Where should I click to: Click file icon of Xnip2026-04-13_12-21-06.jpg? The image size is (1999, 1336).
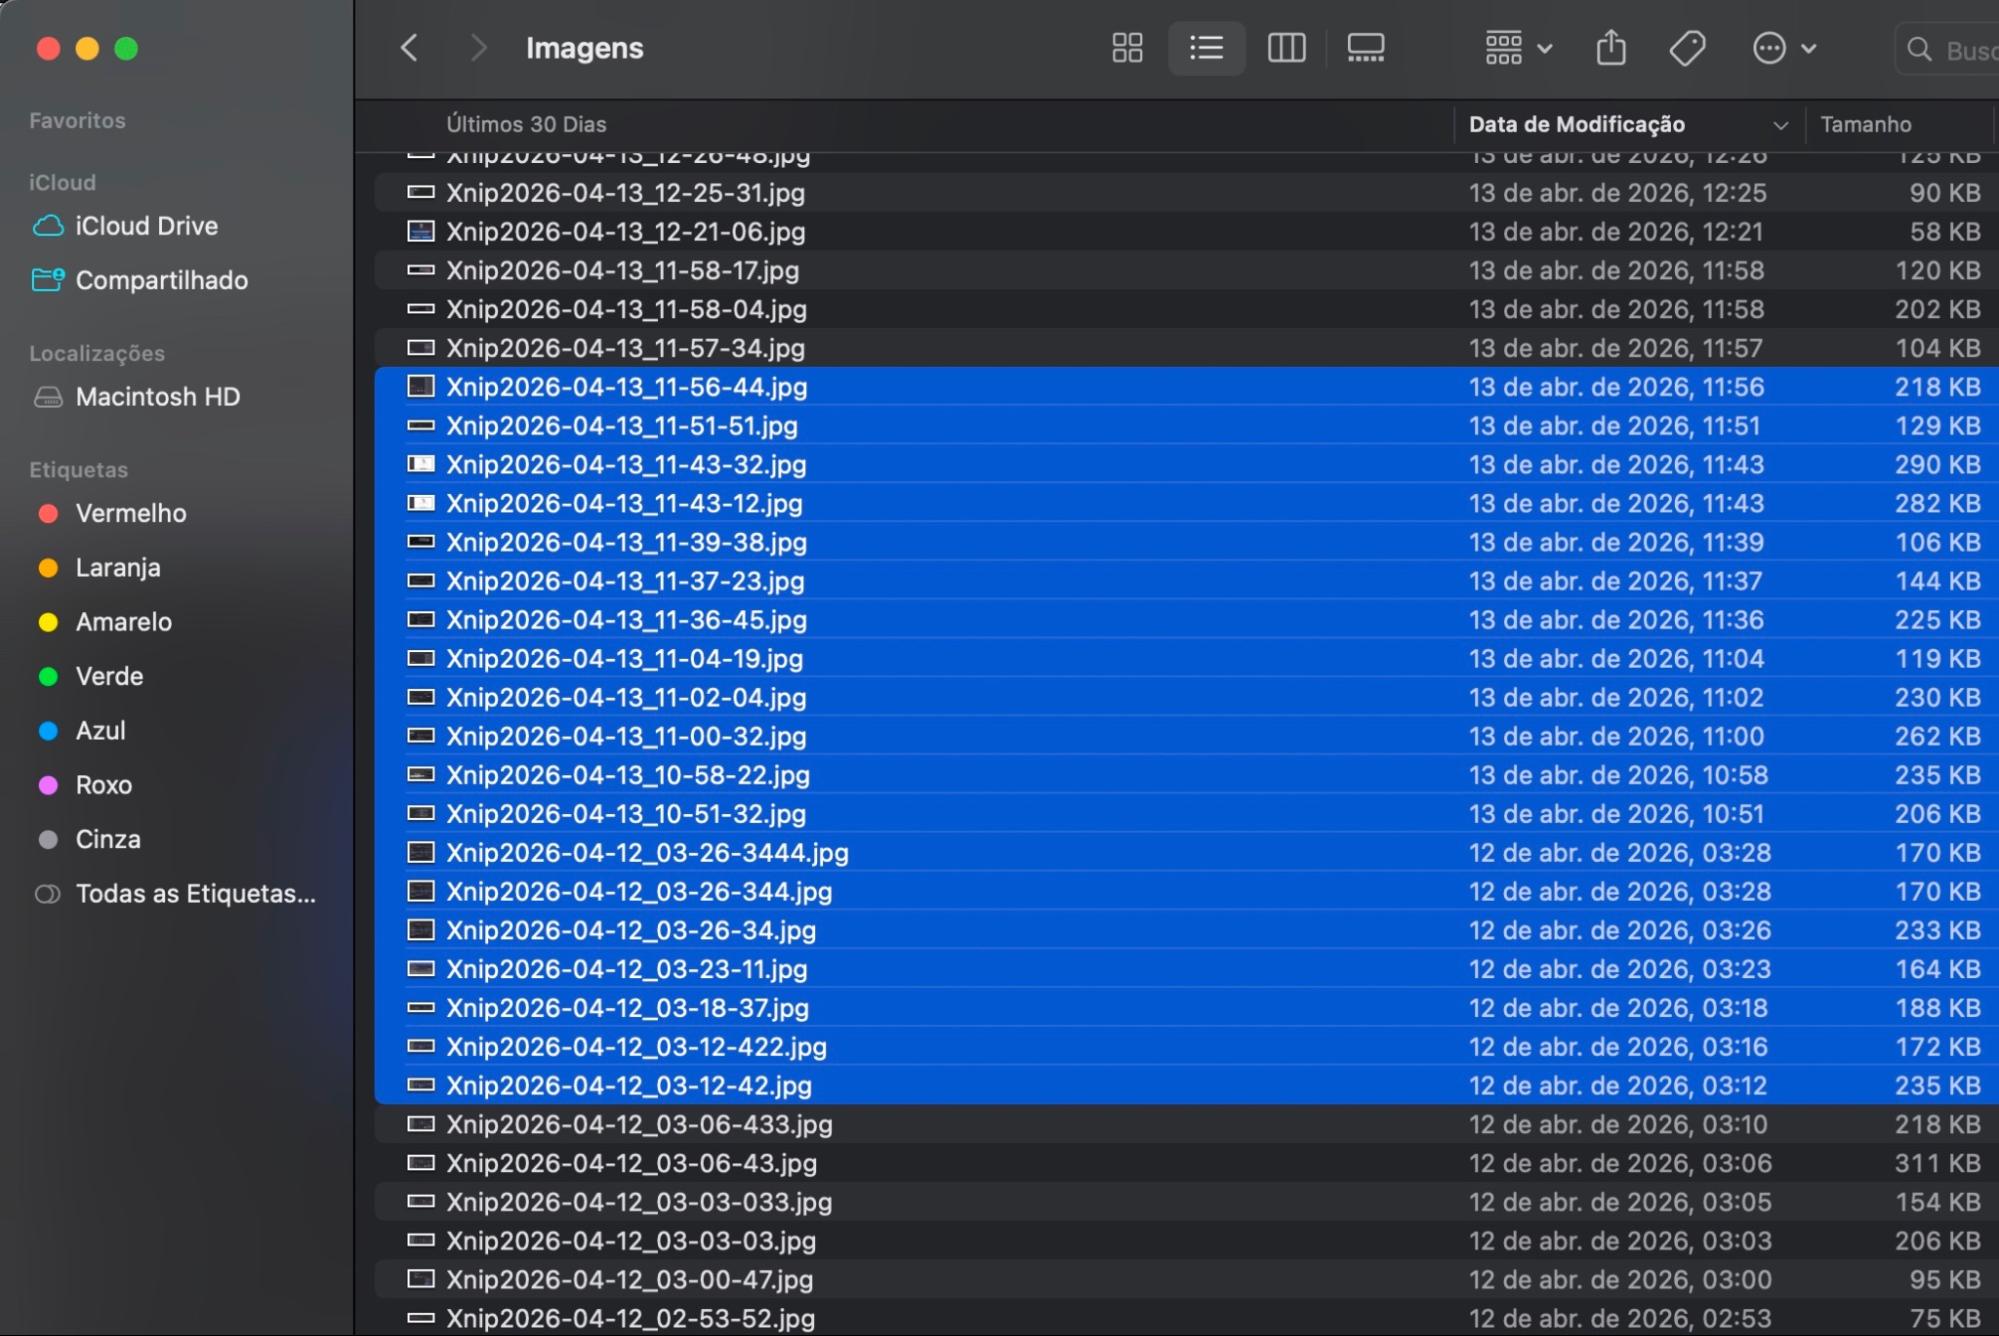[x=421, y=231]
